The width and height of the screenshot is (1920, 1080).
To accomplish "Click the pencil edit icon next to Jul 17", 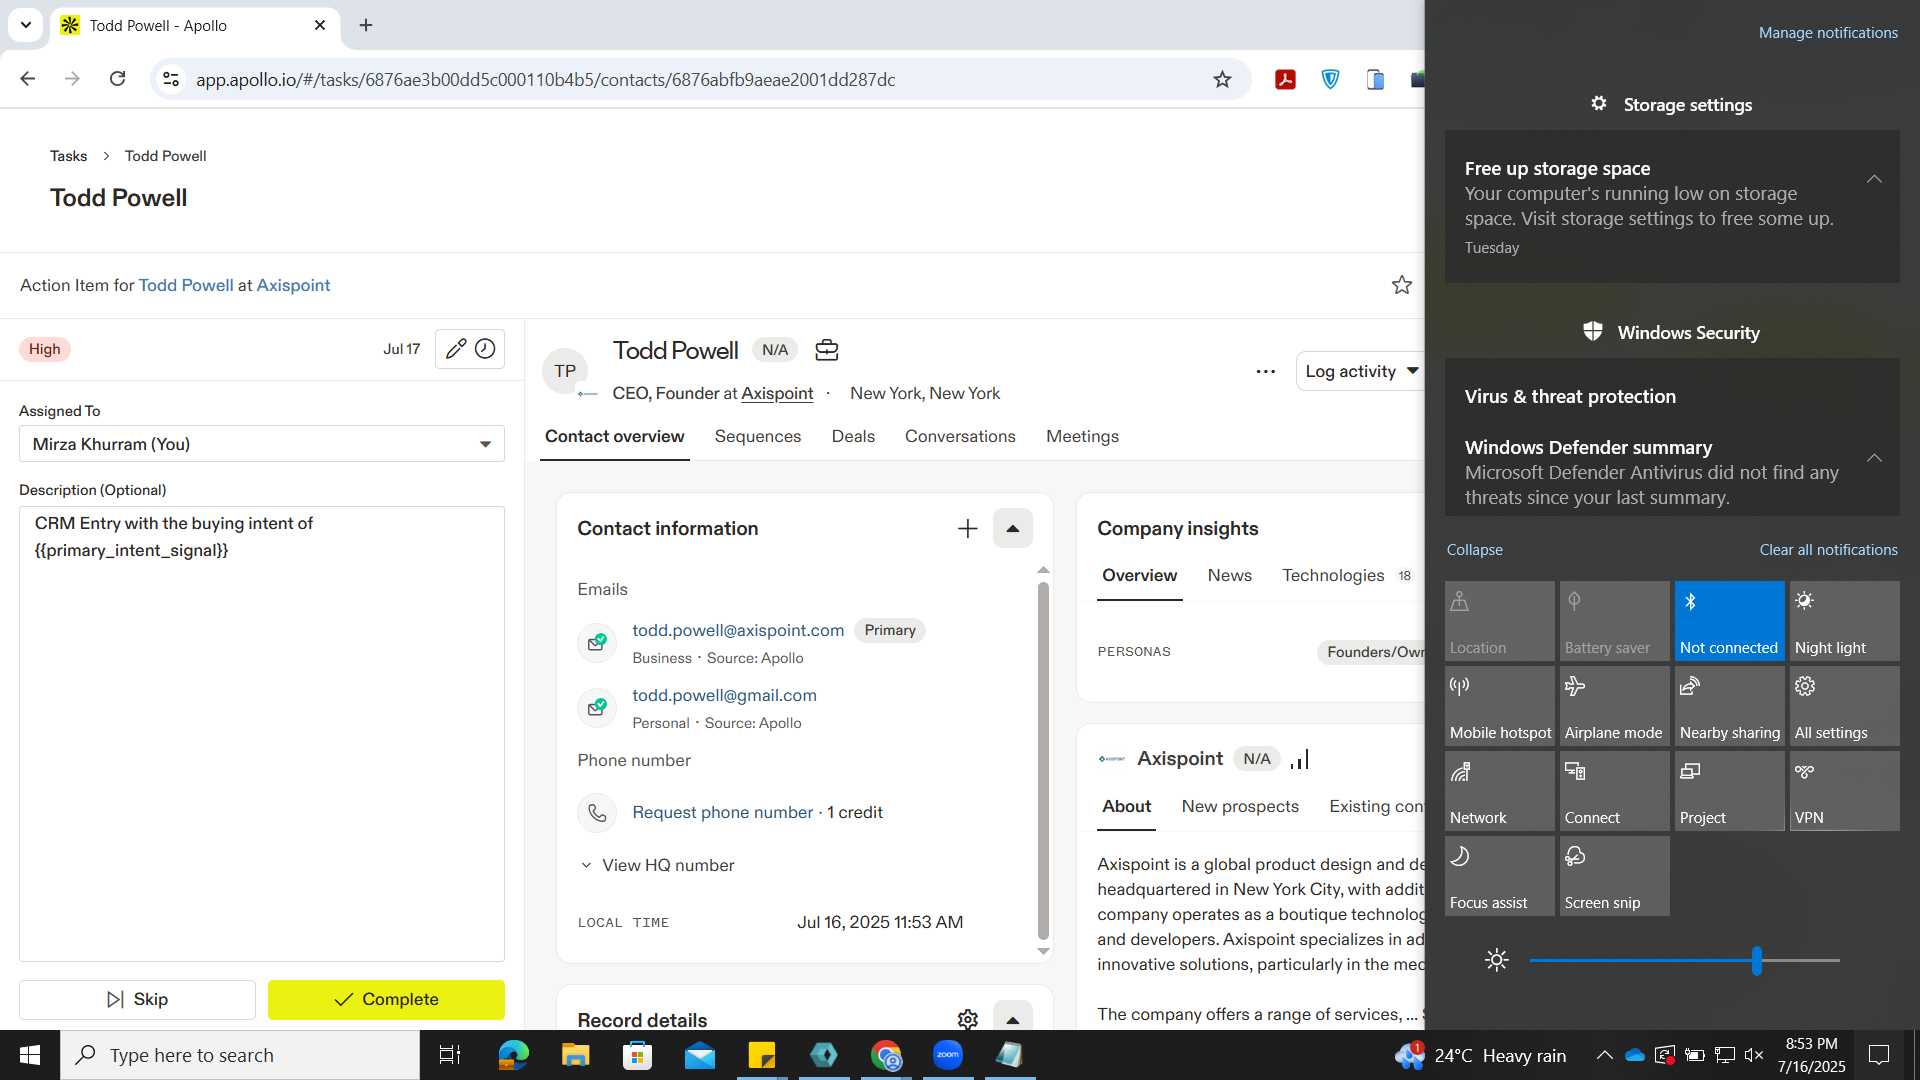I will tap(455, 349).
